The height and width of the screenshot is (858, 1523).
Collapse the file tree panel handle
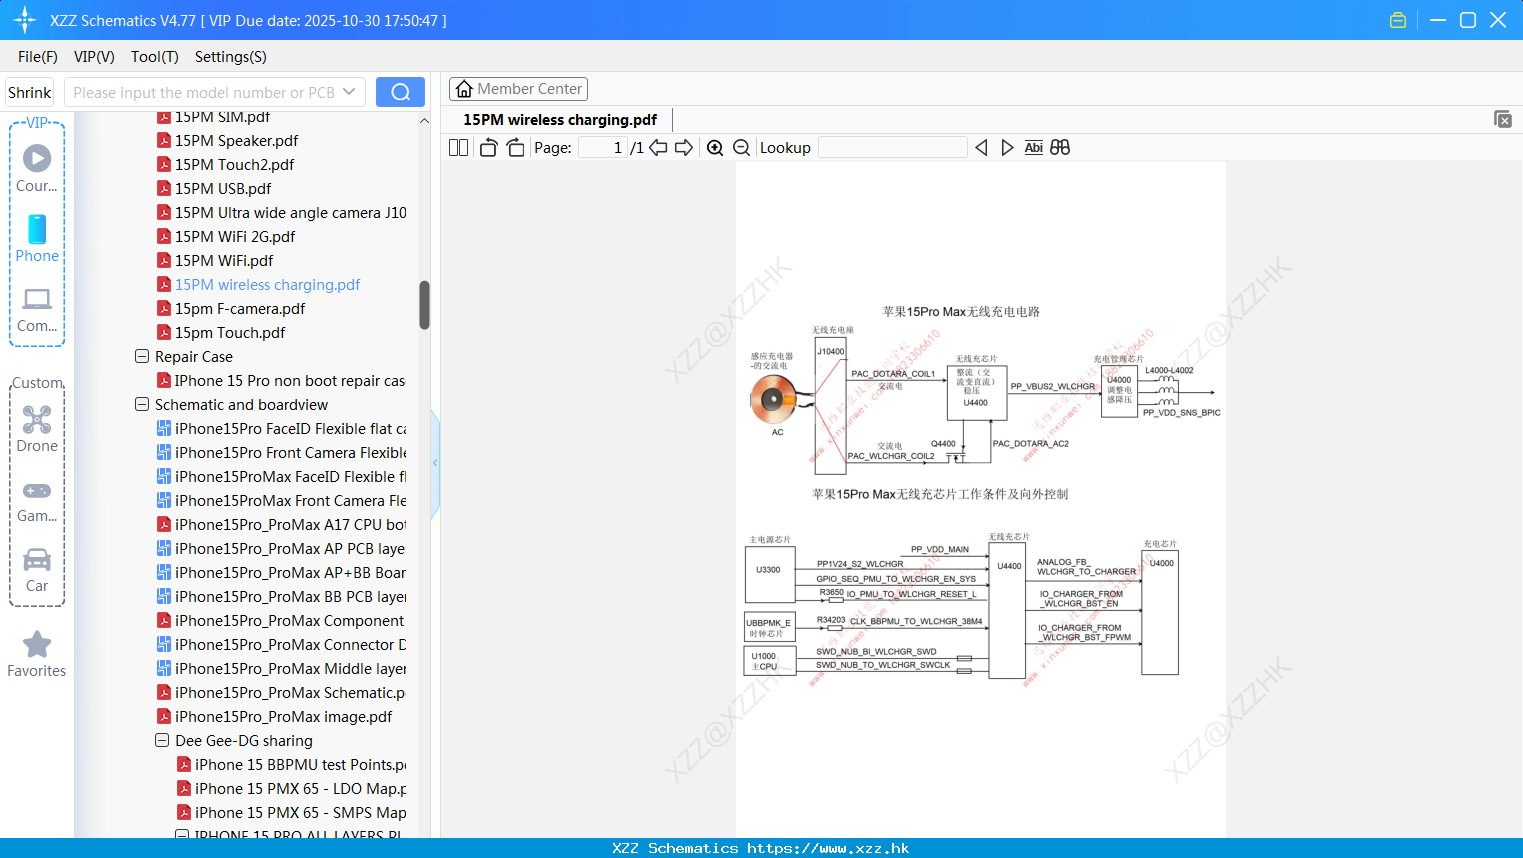435,463
